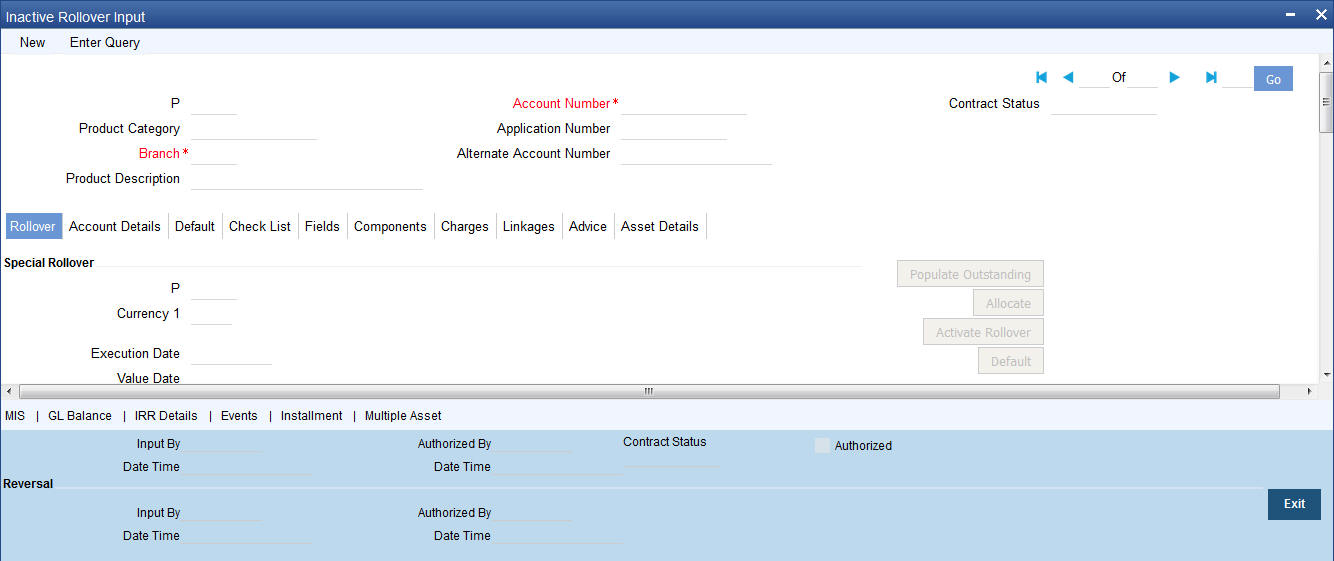Close the Inactive Rollover Input window
Image resolution: width=1334 pixels, height=561 pixels.
[1320, 14]
